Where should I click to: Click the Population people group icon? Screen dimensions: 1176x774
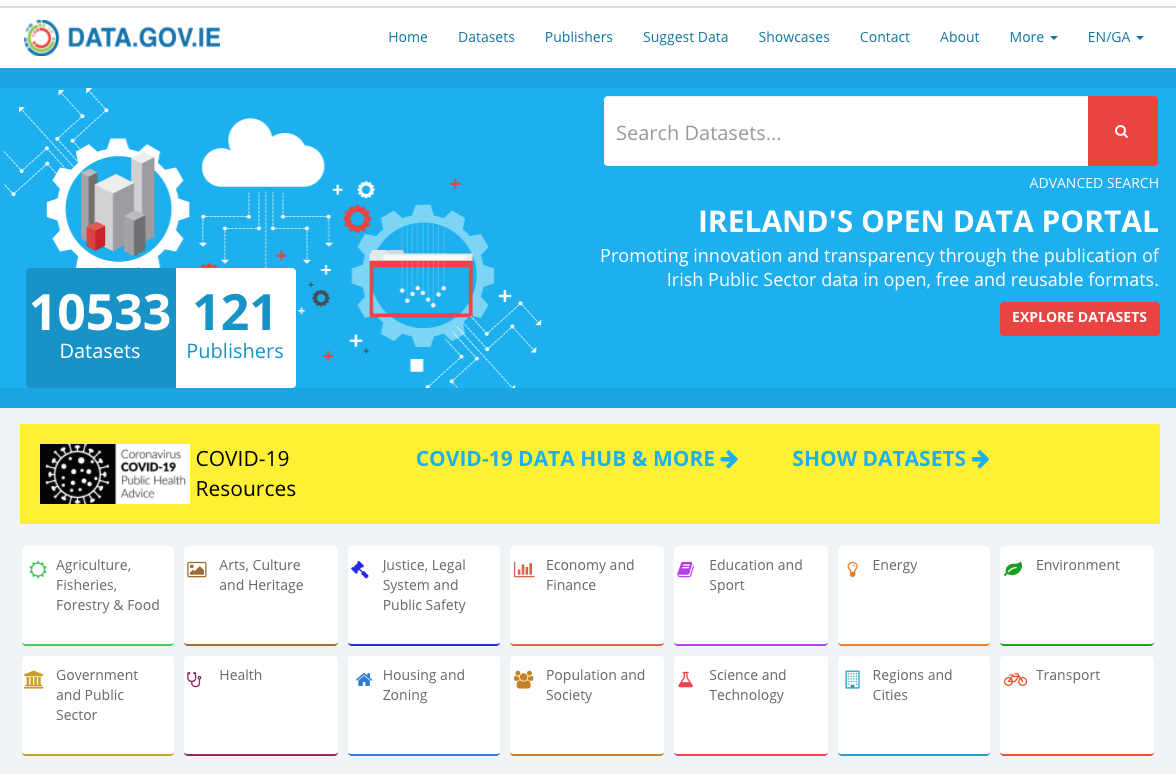pos(524,680)
